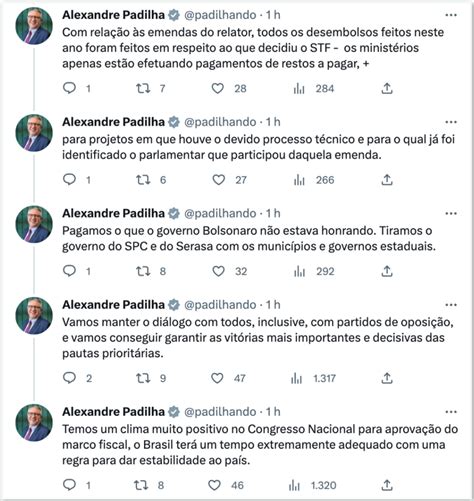Open views count 266 on second tweet
Viewport: 474px width, 501px height.
click(x=314, y=180)
